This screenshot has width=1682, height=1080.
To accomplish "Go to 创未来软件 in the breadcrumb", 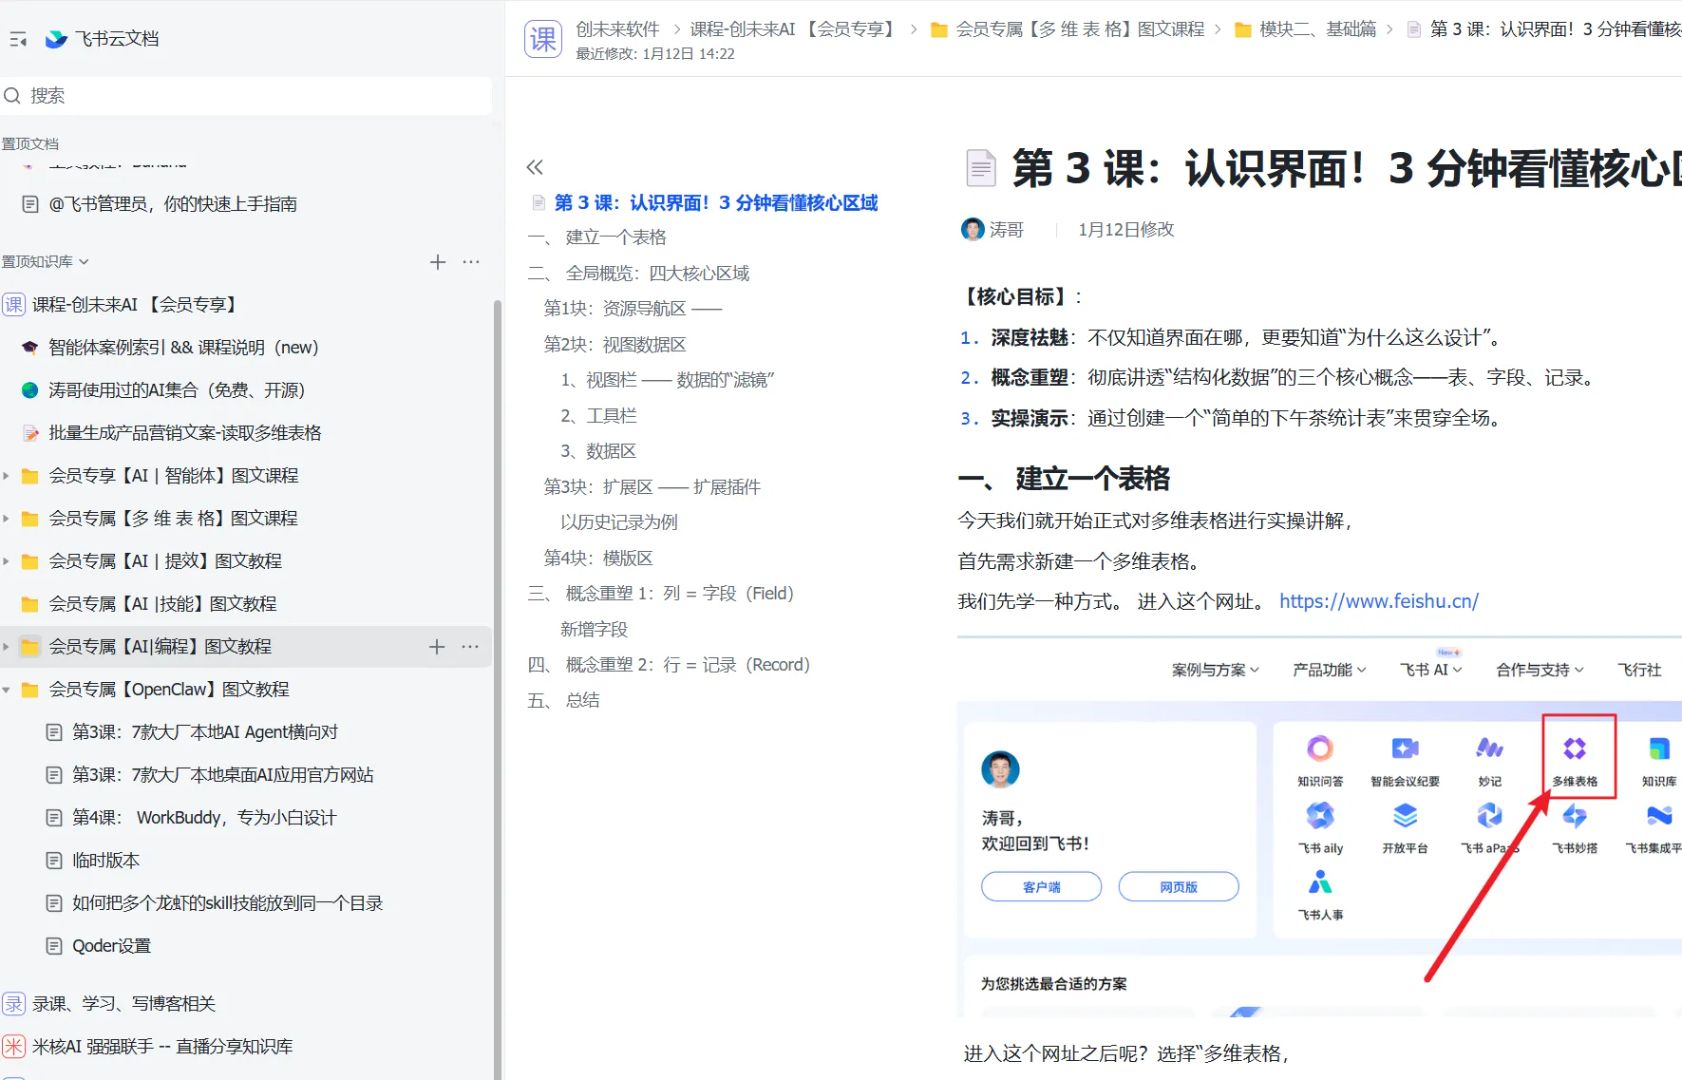I will tap(617, 29).
